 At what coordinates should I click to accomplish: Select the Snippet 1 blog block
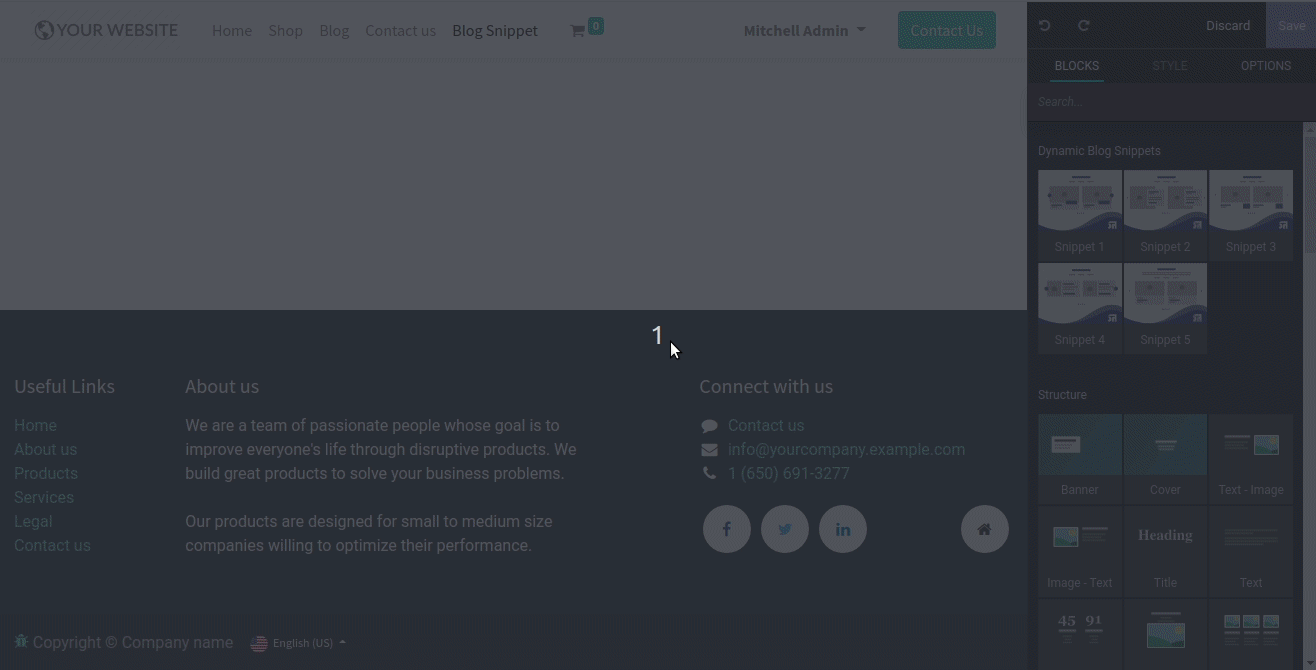tap(1080, 214)
